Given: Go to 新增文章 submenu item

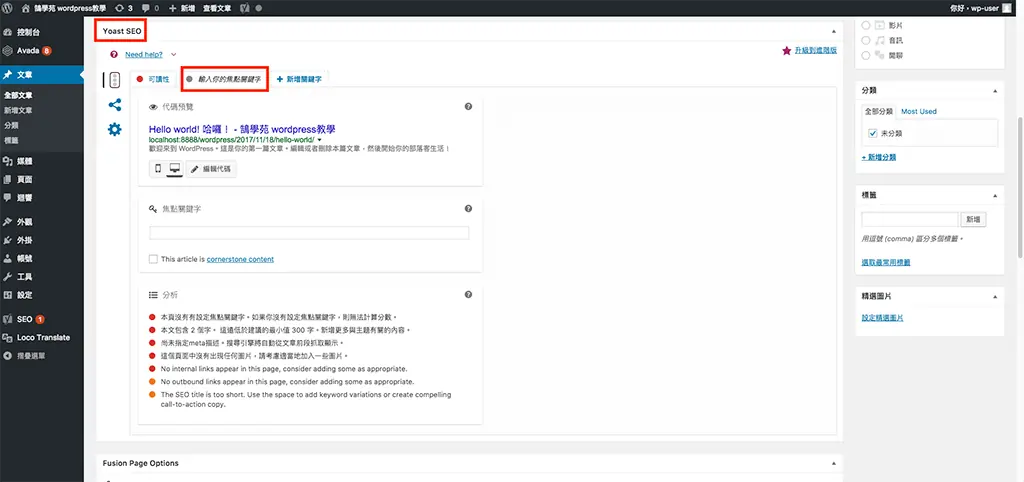Looking at the screenshot, I should pos(18,110).
